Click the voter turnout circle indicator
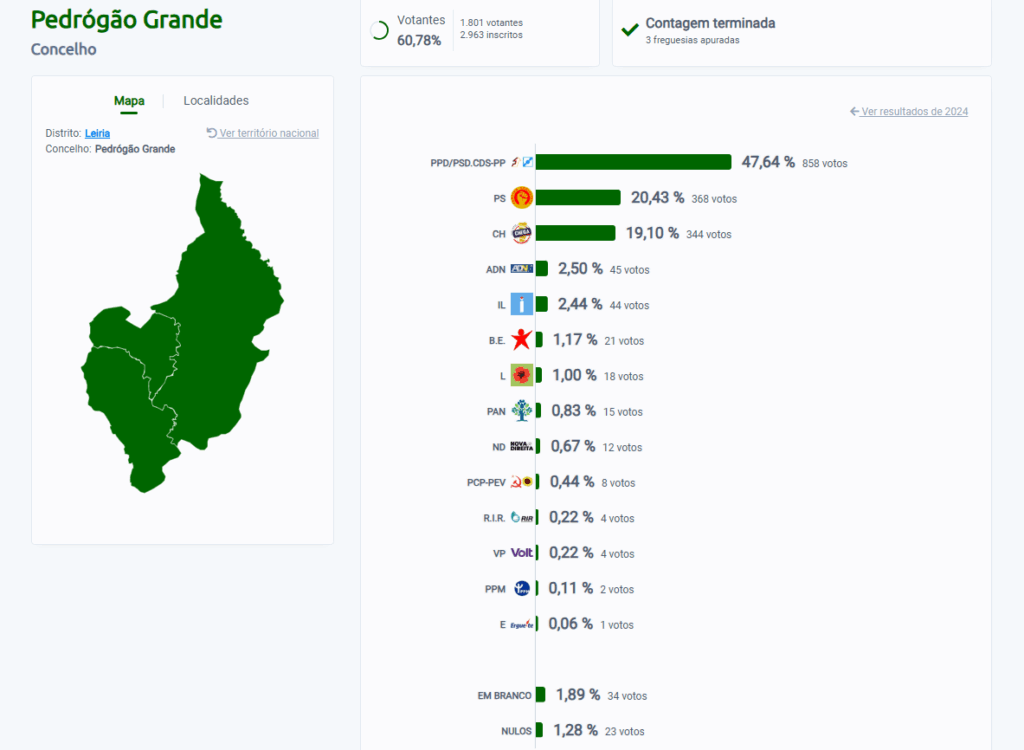This screenshot has width=1024, height=750. tap(379, 31)
